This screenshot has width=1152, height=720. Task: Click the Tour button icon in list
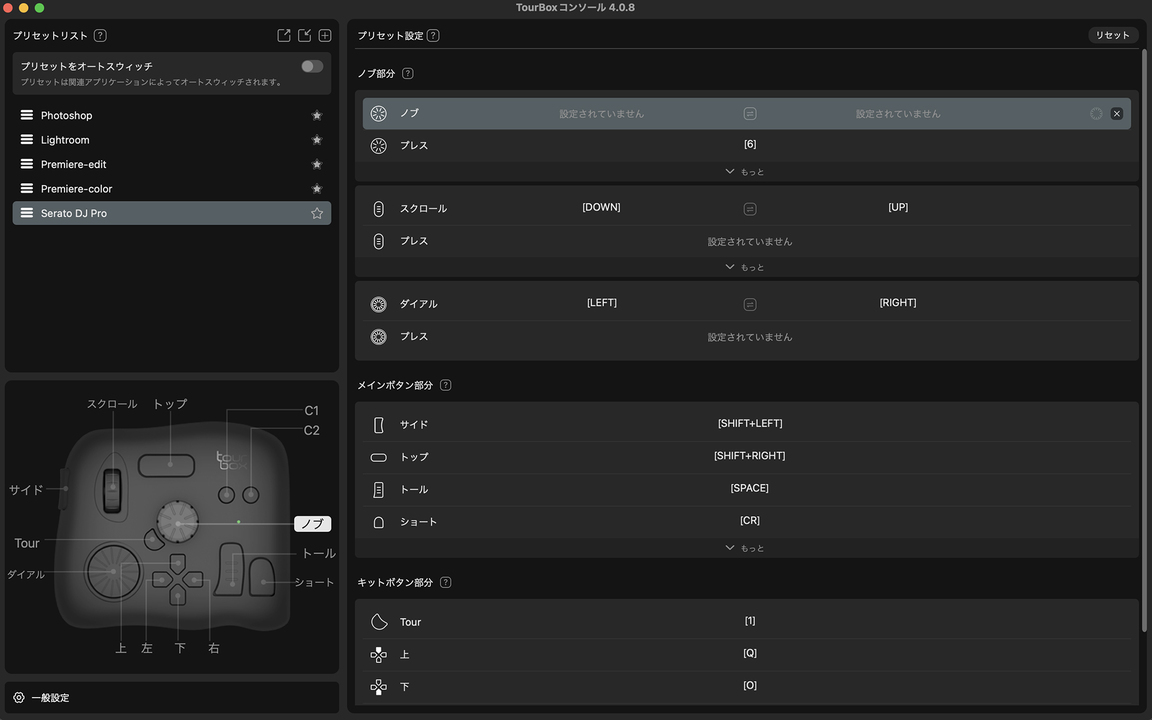tap(379, 622)
